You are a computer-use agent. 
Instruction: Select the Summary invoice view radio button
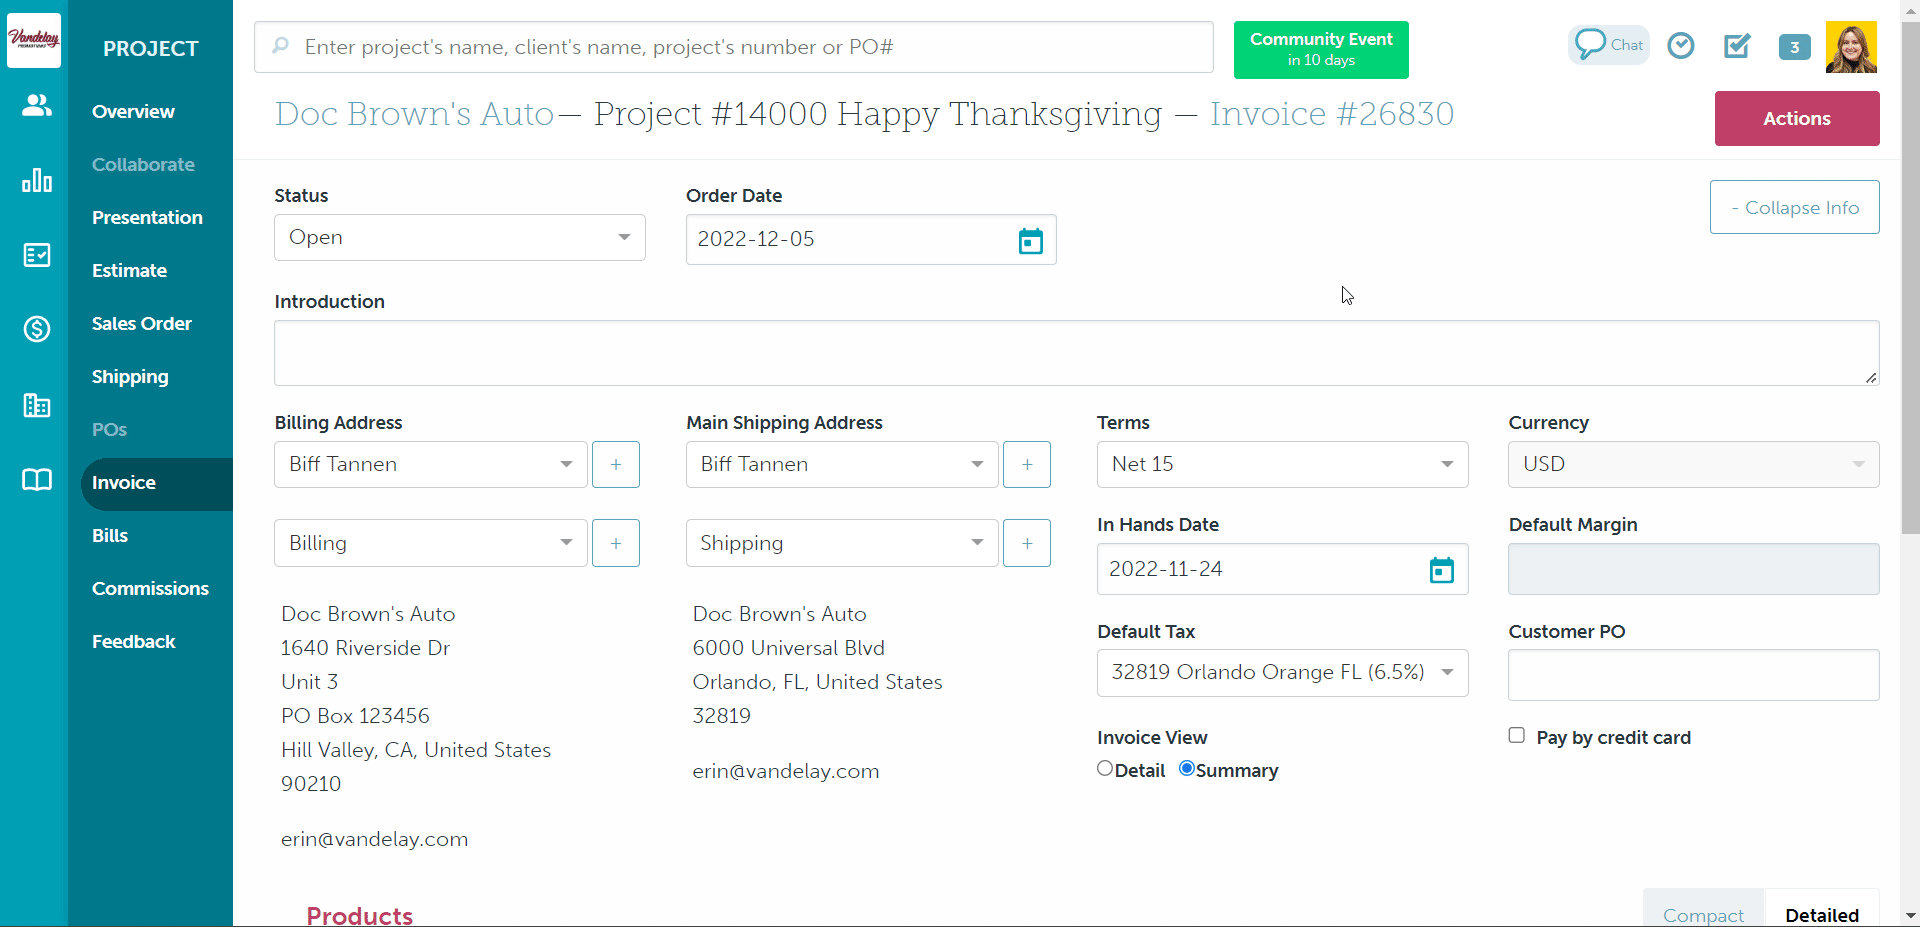[x=1187, y=768]
